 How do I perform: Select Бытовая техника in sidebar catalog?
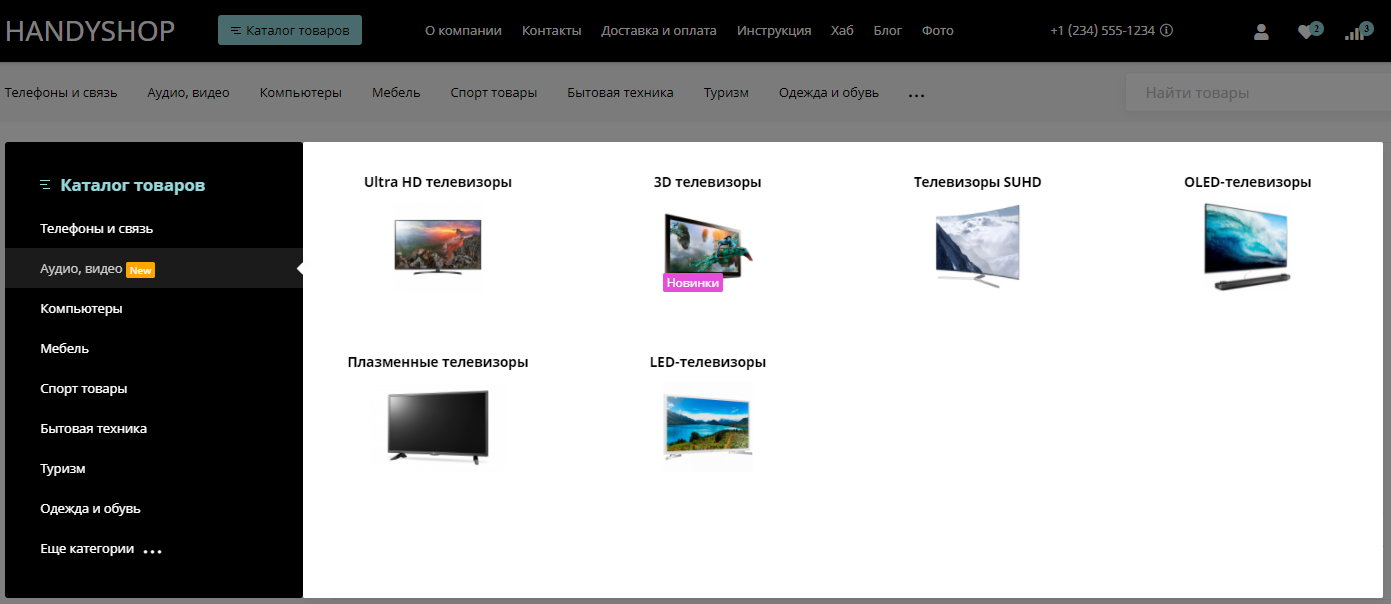click(93, 429)
